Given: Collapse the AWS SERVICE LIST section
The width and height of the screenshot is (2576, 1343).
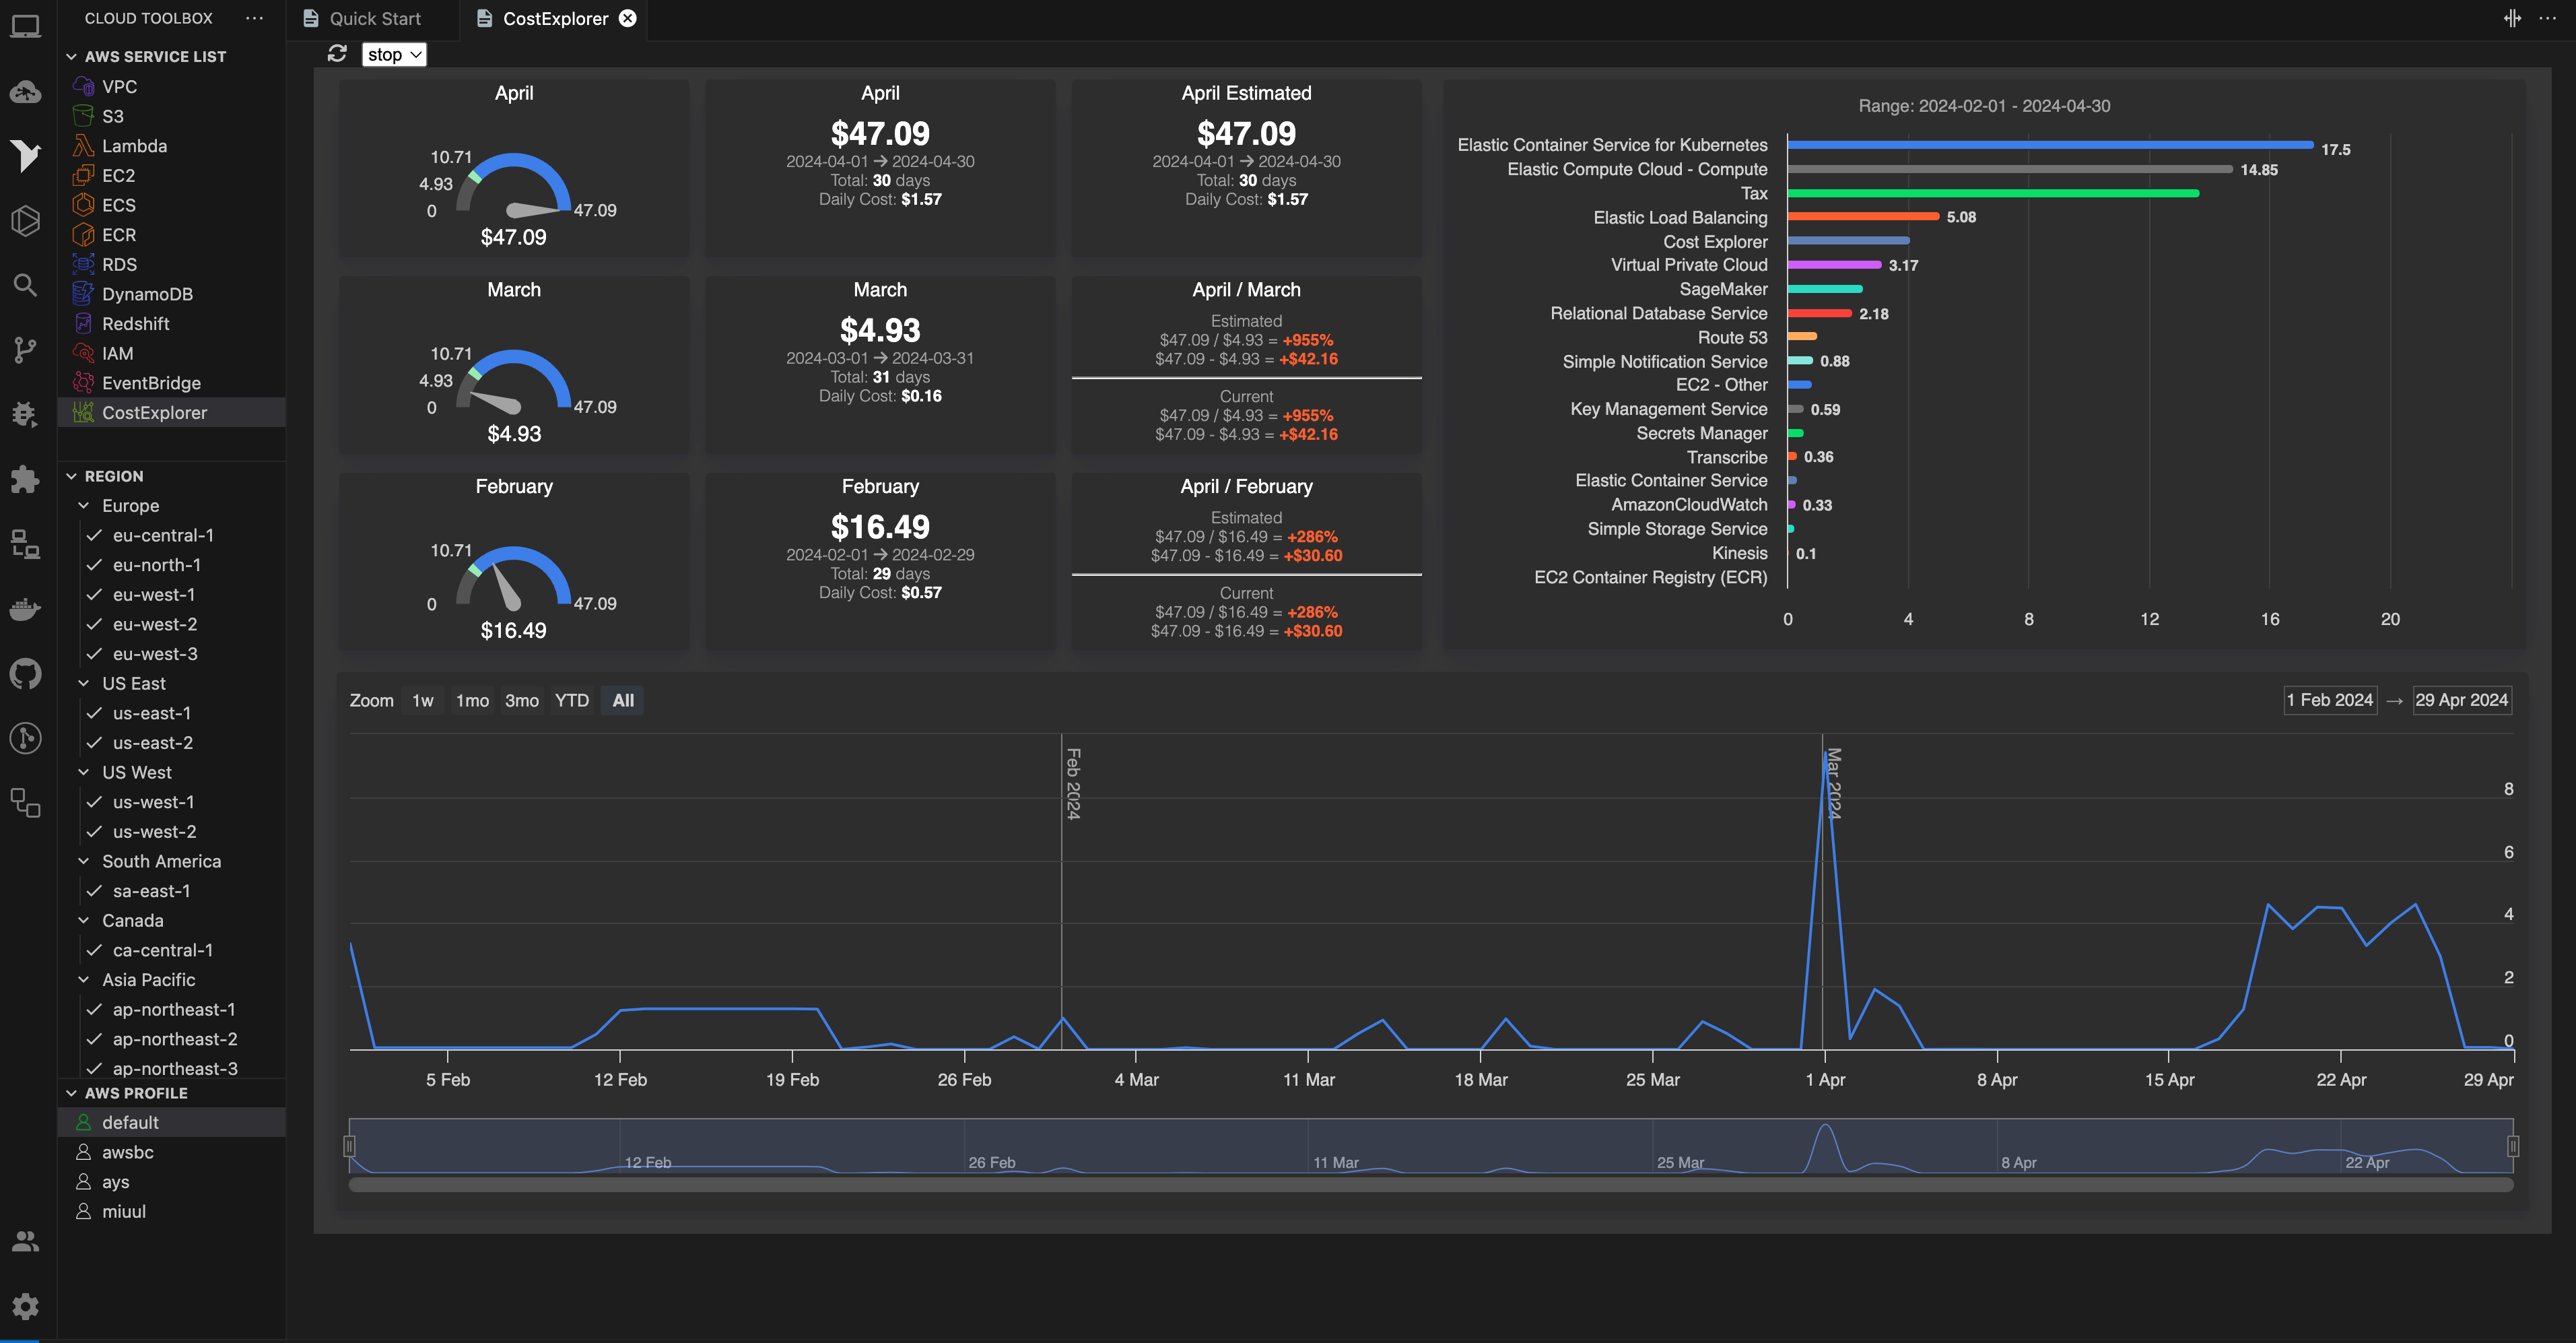Looking at the screenshot, I should pos(71,56).
